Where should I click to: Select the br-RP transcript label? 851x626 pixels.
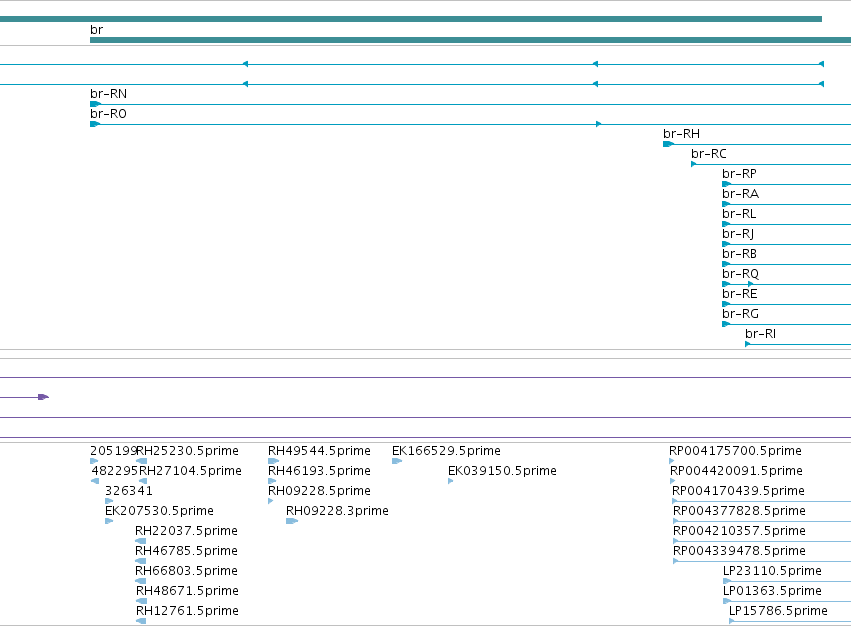pos(739,174)
